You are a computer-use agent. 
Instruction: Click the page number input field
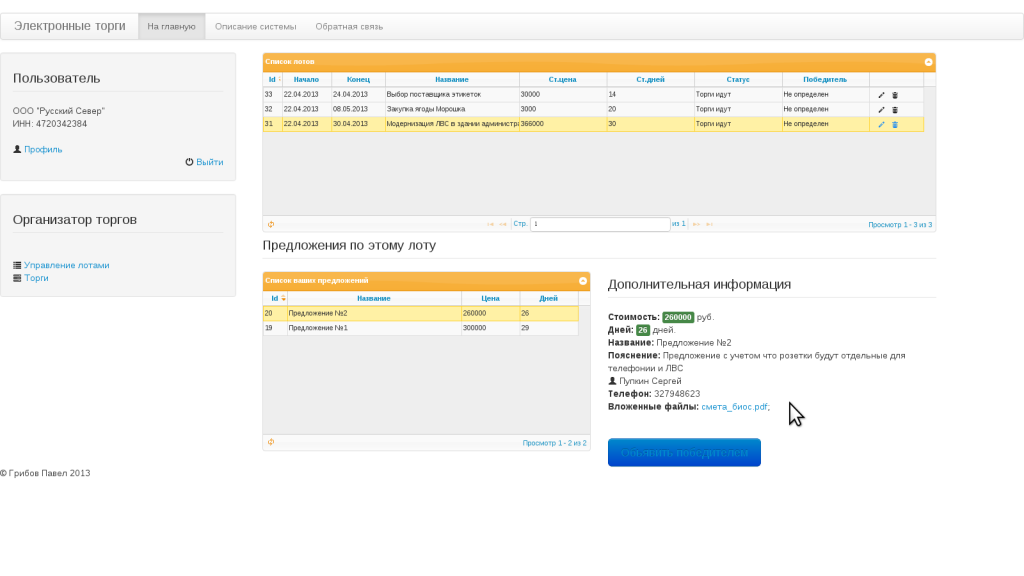[600, 224]
